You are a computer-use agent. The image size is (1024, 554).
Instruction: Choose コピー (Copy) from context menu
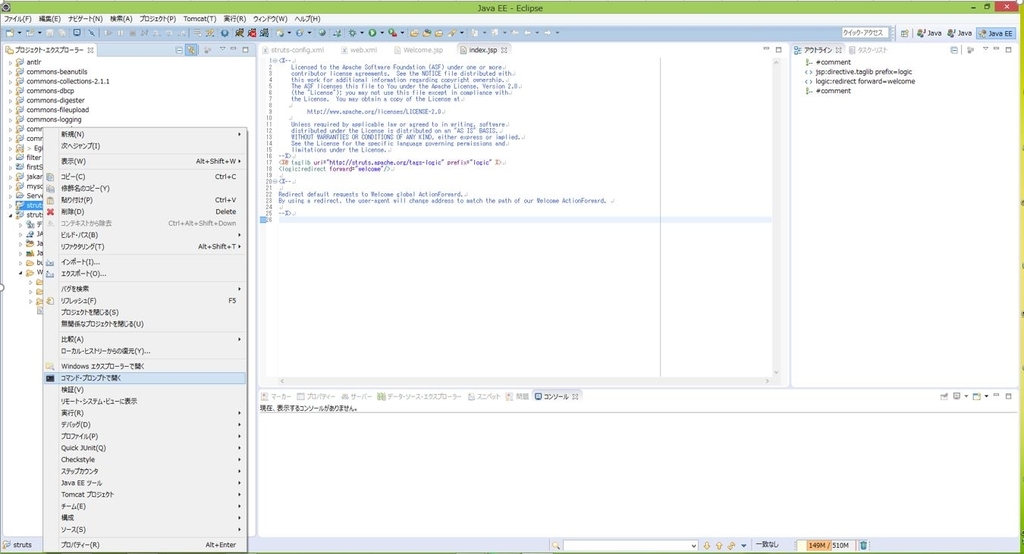click(x=144, y=176)
